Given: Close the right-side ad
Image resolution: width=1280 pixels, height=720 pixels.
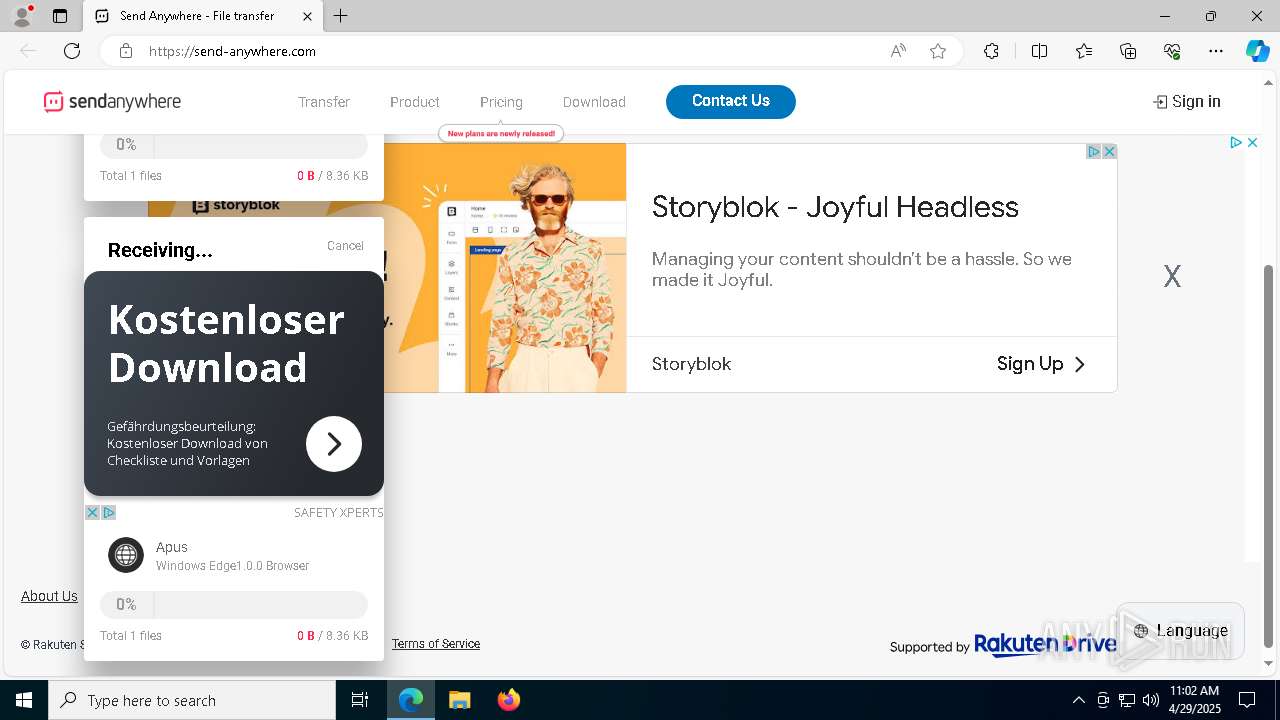Looking at the screenshot, I should (1252, 143).
